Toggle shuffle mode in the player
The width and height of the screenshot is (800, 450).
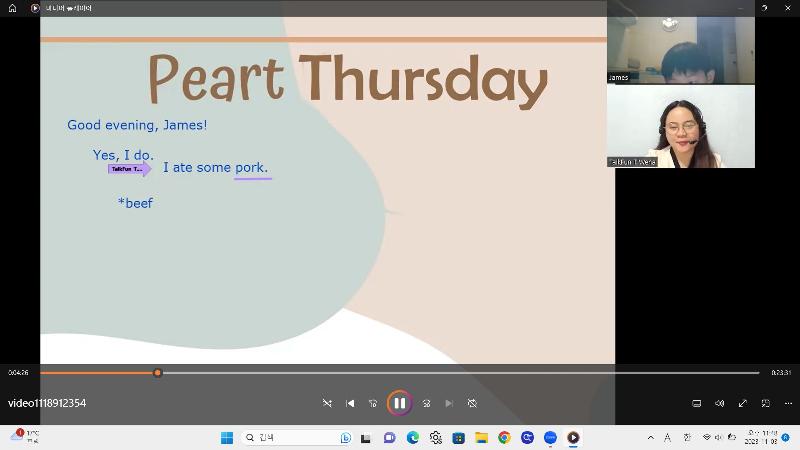coord(327,403)
